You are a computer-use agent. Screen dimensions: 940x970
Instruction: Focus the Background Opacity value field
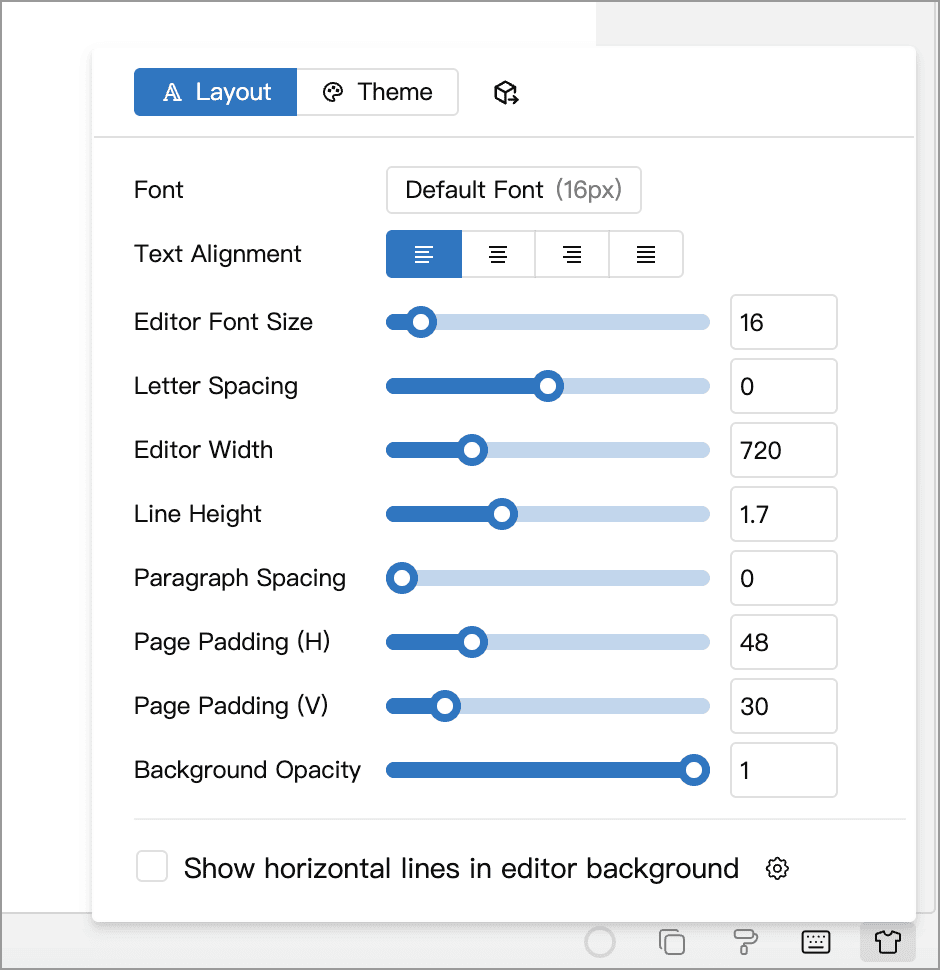784,770
